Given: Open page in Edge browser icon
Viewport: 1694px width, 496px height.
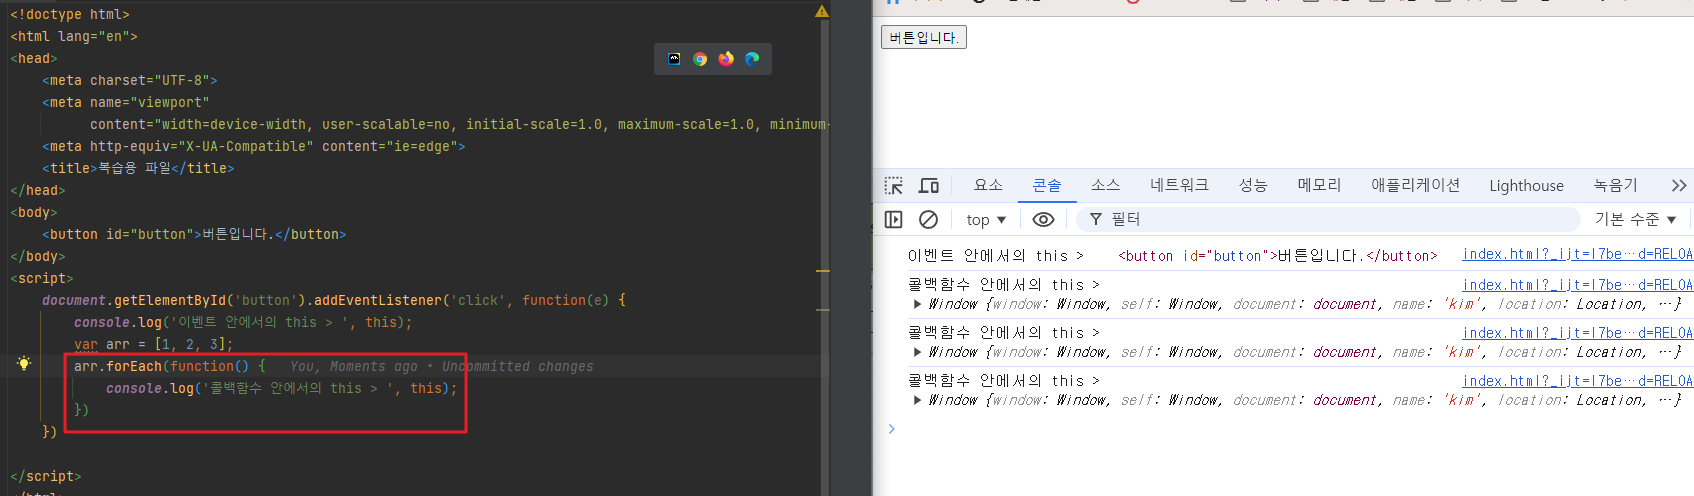Looking at the screenshot, I should 752,59.
